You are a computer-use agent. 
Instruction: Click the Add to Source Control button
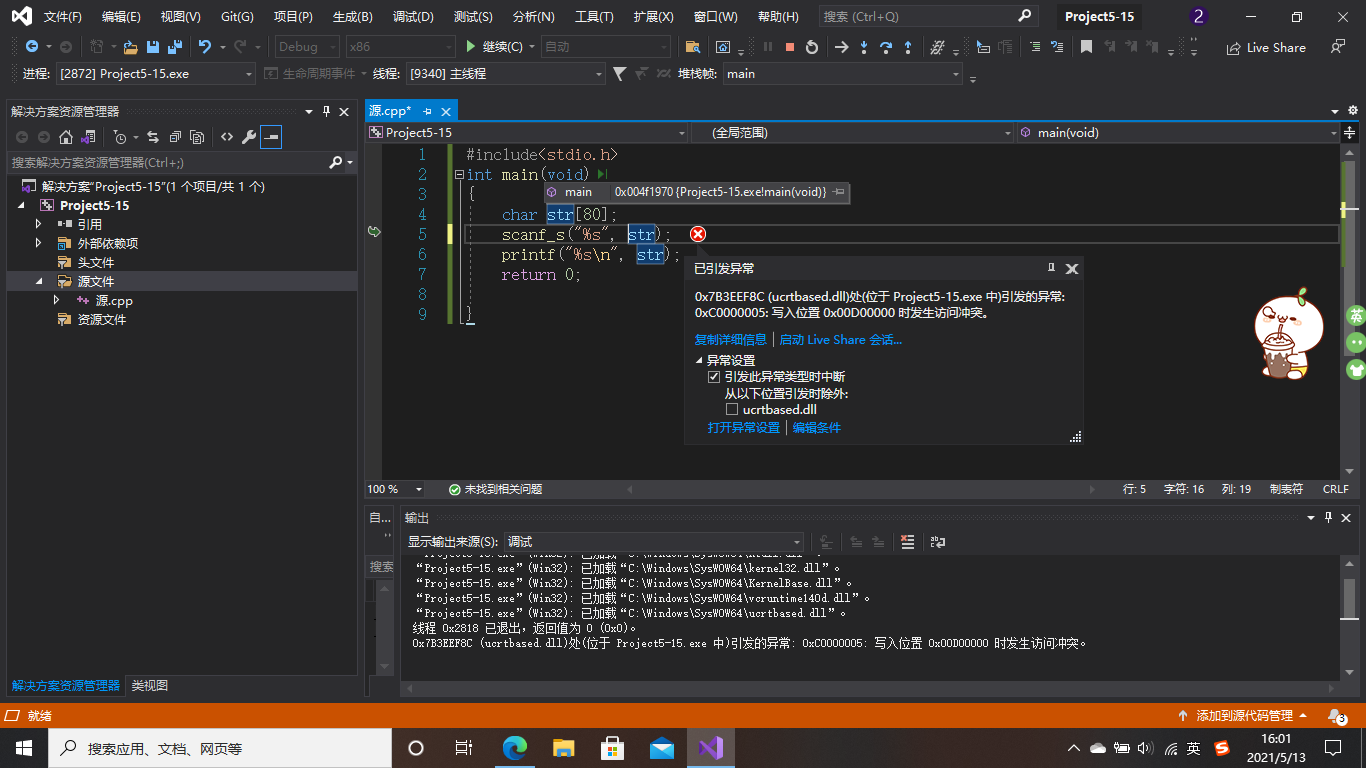tap(1245, 716)
